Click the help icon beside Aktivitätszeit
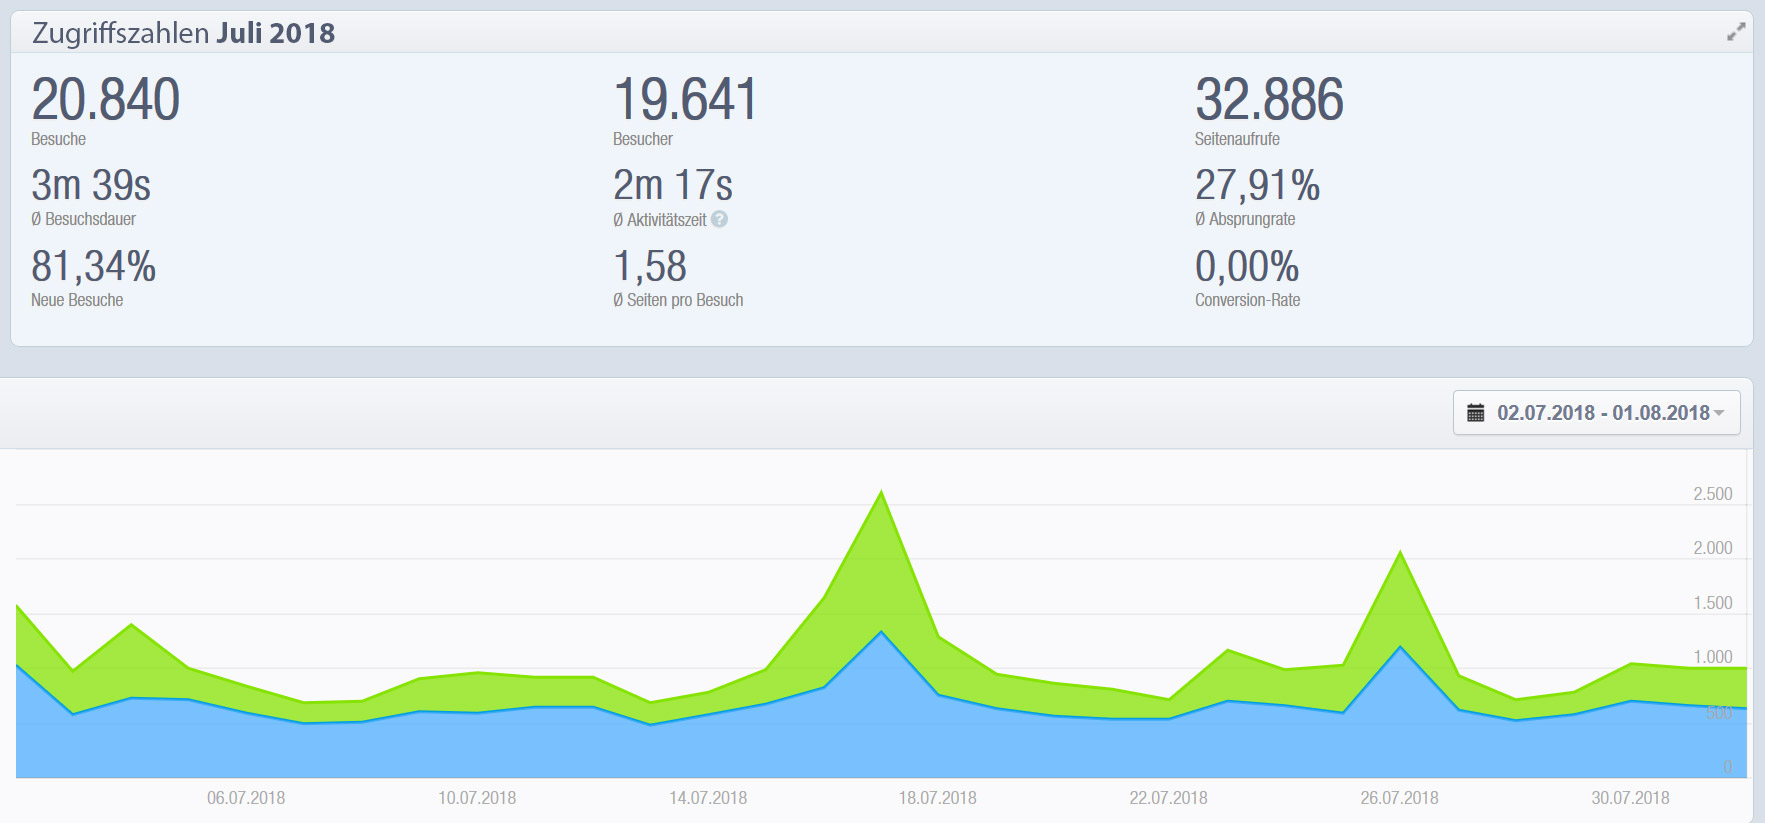This screenshot has width=1765, height=823. (x=719, y=219)
